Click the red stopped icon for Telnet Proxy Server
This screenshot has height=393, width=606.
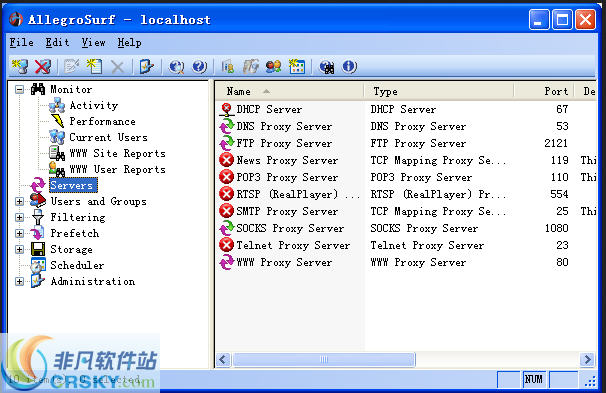pyautogui.click(x=226, y=245)
